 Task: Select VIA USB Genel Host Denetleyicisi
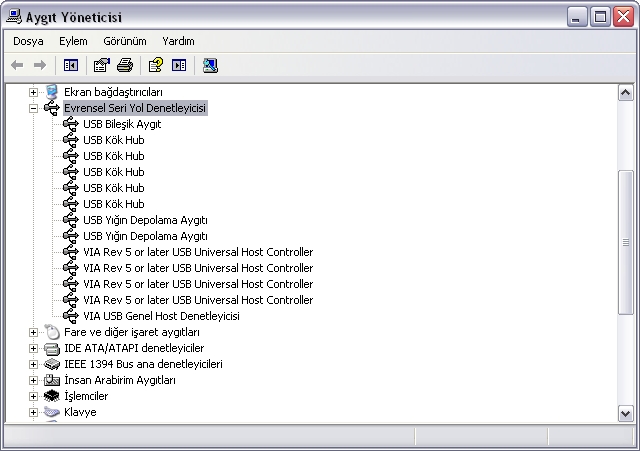(x=161, y=316)
